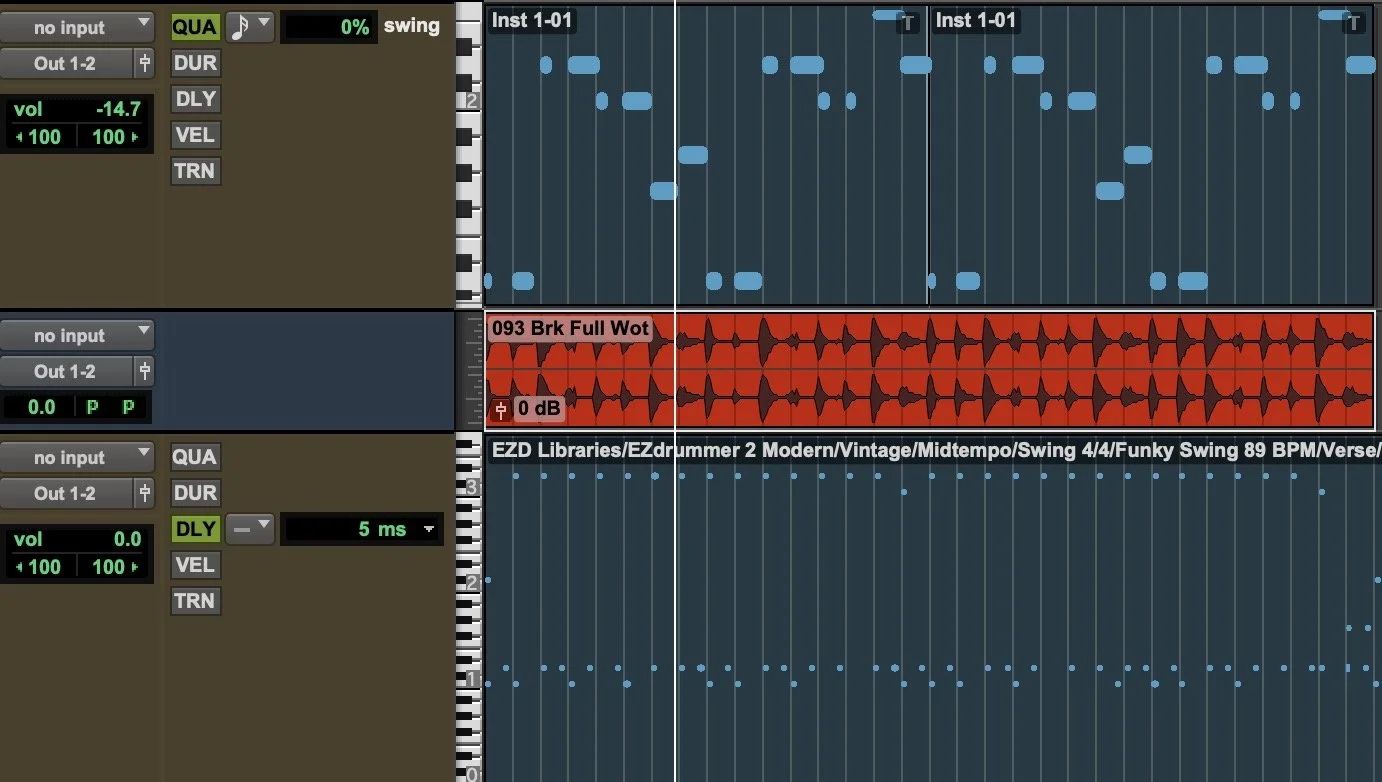
Task: Disable QUA quantize on the top track
Action: pos(194,26)
